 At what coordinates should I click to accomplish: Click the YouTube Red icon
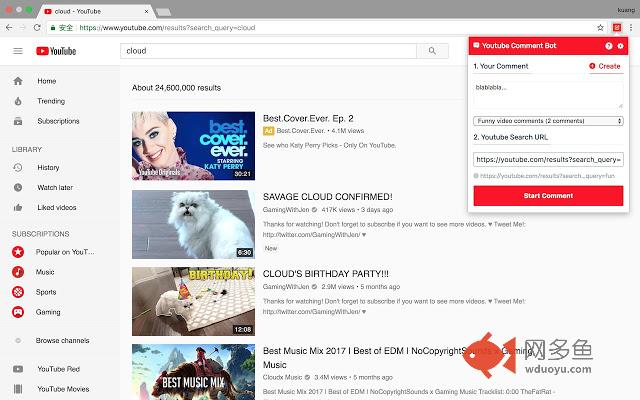[x=18, y=369]
